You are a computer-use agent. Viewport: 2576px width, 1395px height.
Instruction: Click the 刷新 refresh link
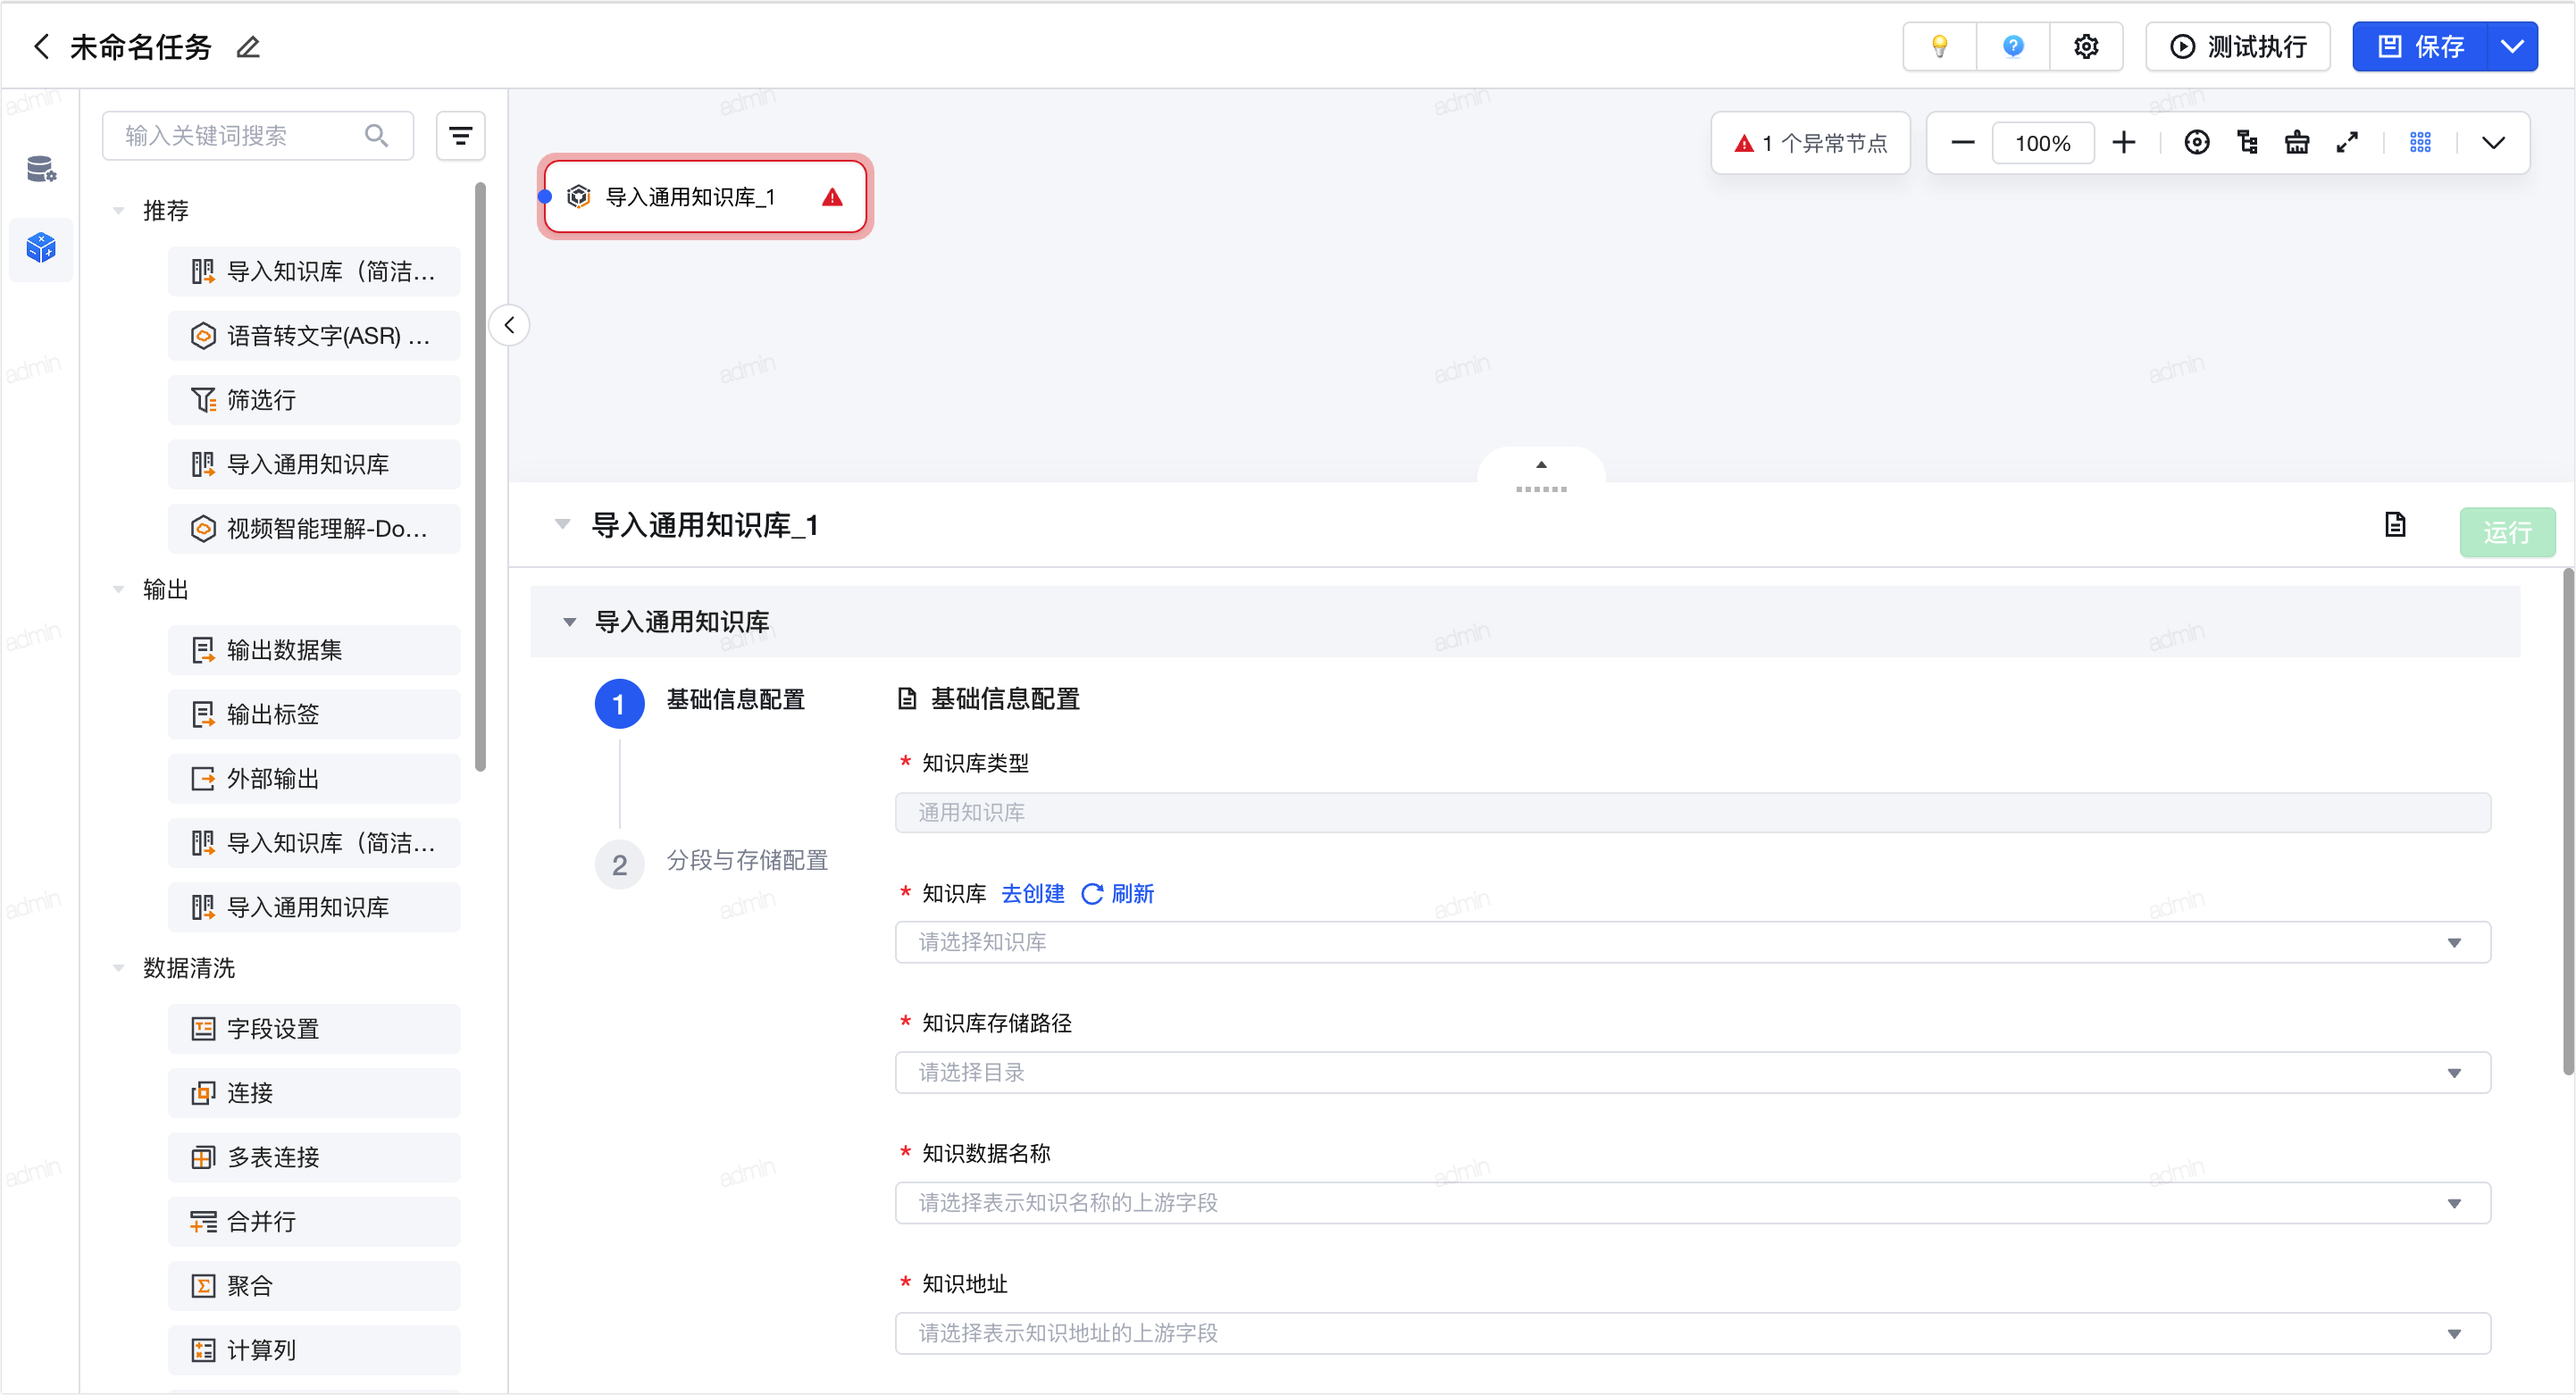coord(1118,893)
